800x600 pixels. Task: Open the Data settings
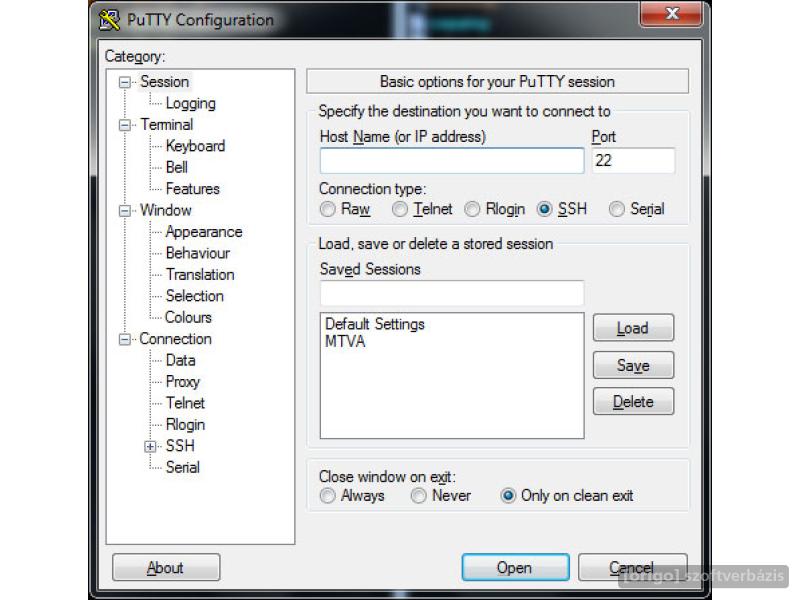pos(181,360)
